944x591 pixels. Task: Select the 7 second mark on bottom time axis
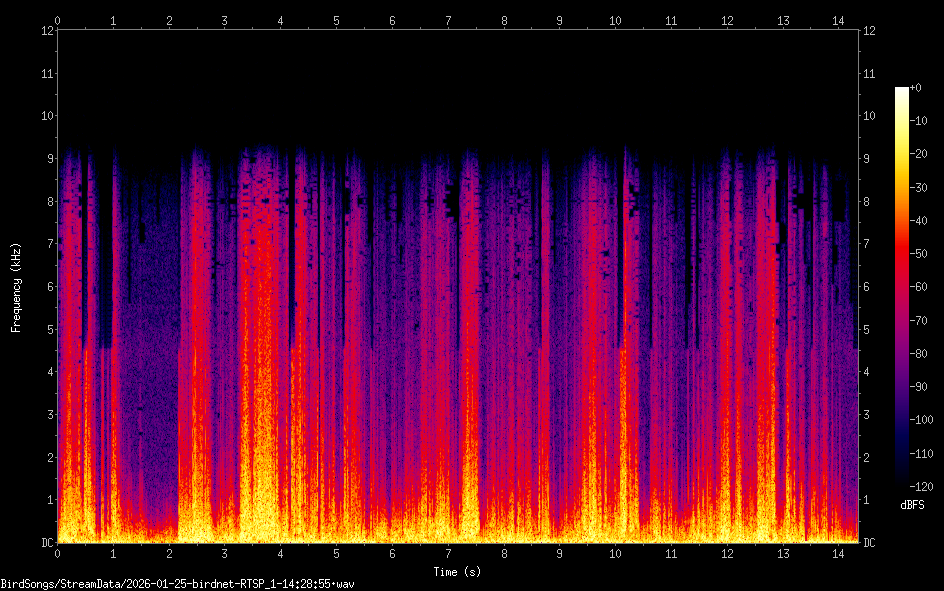click(448, 553)
